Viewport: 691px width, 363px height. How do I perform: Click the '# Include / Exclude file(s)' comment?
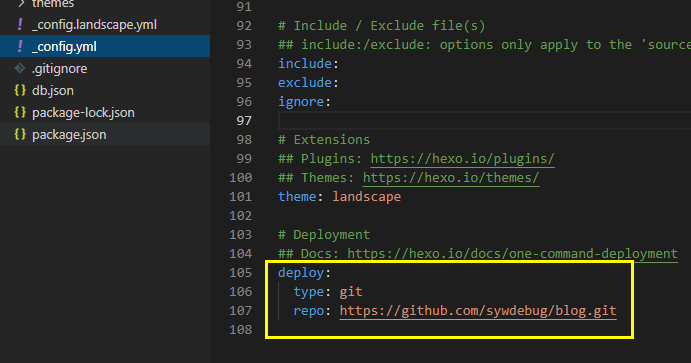click(x=382, y=26)
